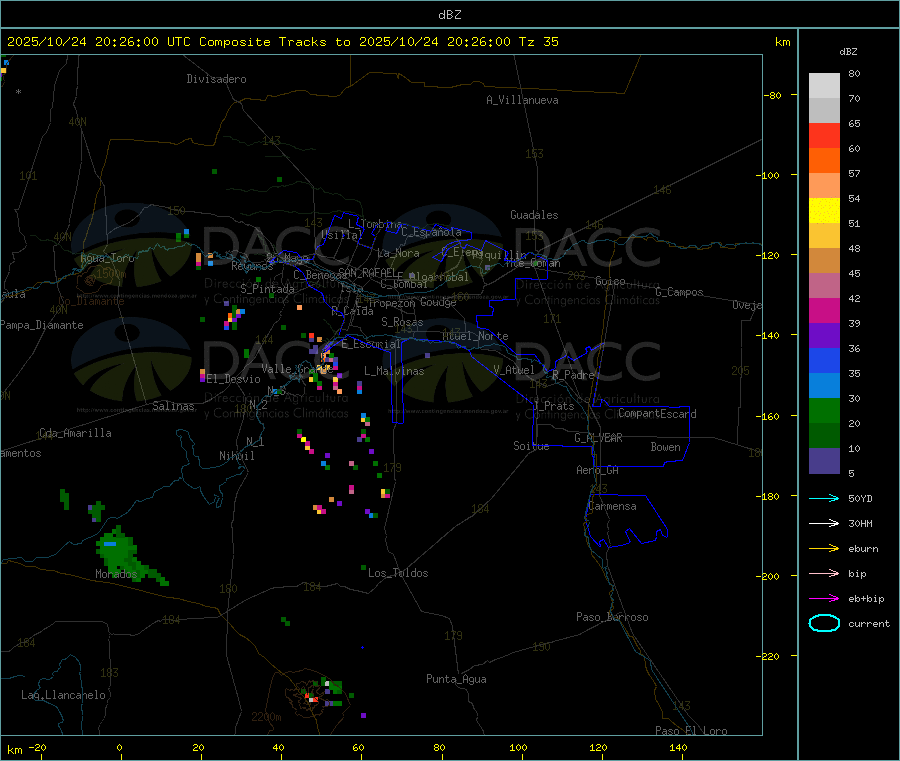Click the Los_Toldos place label

[398, 573]
